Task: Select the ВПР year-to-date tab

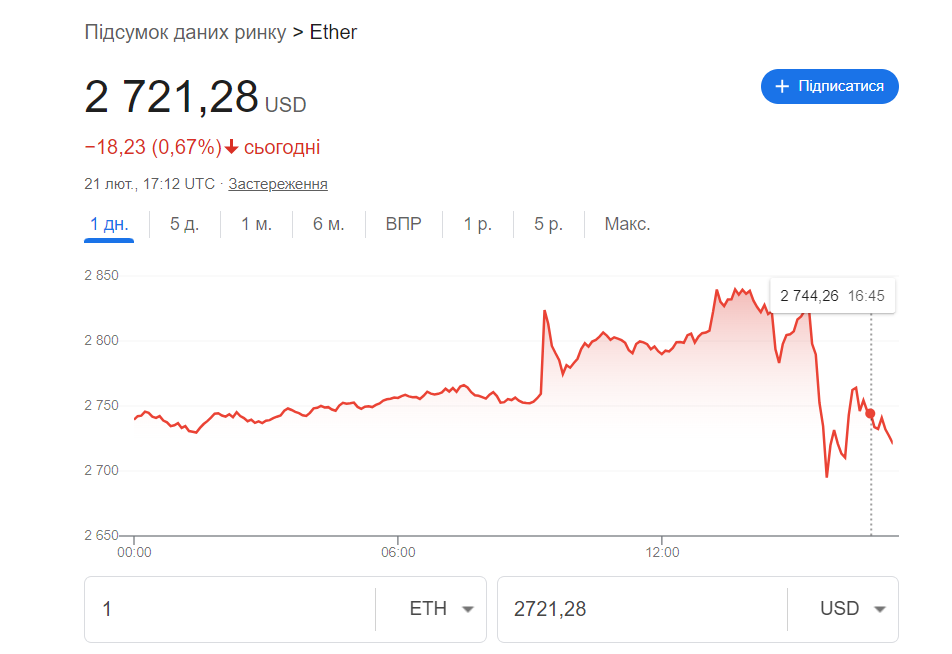Action: pos(403,224)
